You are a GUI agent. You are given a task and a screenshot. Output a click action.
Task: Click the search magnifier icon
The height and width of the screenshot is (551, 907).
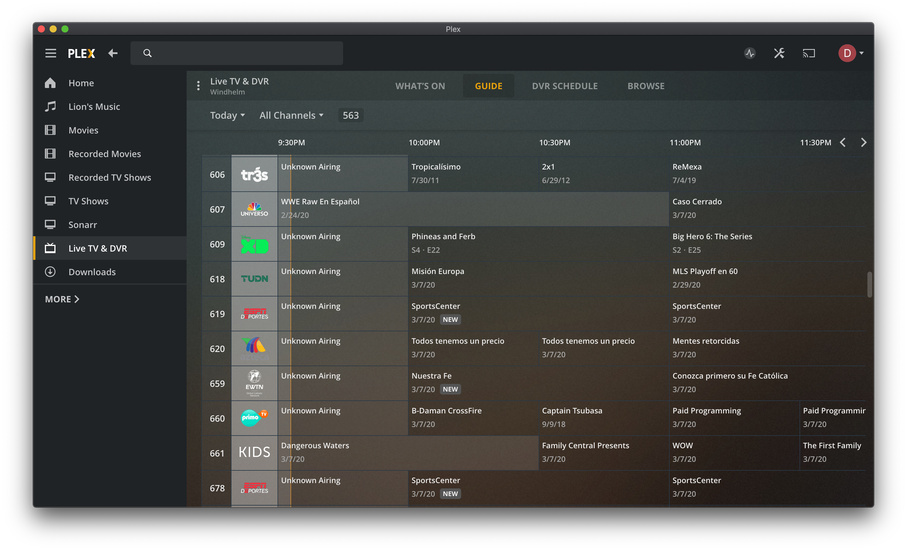[148, 53]
